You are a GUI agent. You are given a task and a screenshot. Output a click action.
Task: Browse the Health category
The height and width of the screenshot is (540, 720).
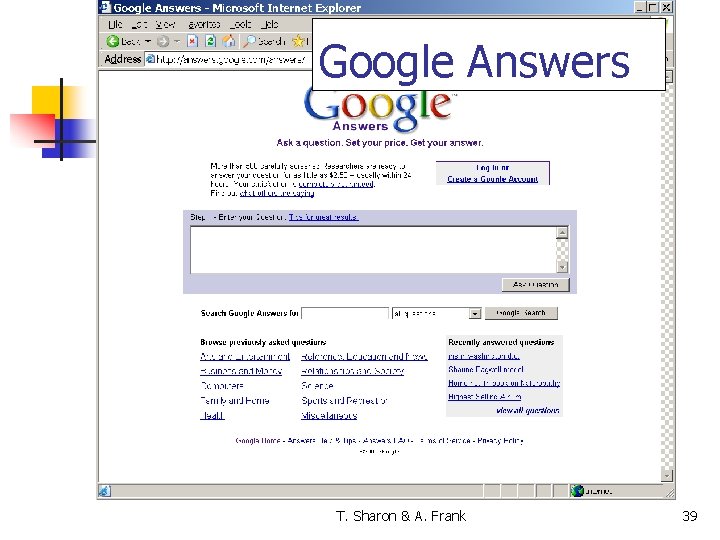click(212, 416)
